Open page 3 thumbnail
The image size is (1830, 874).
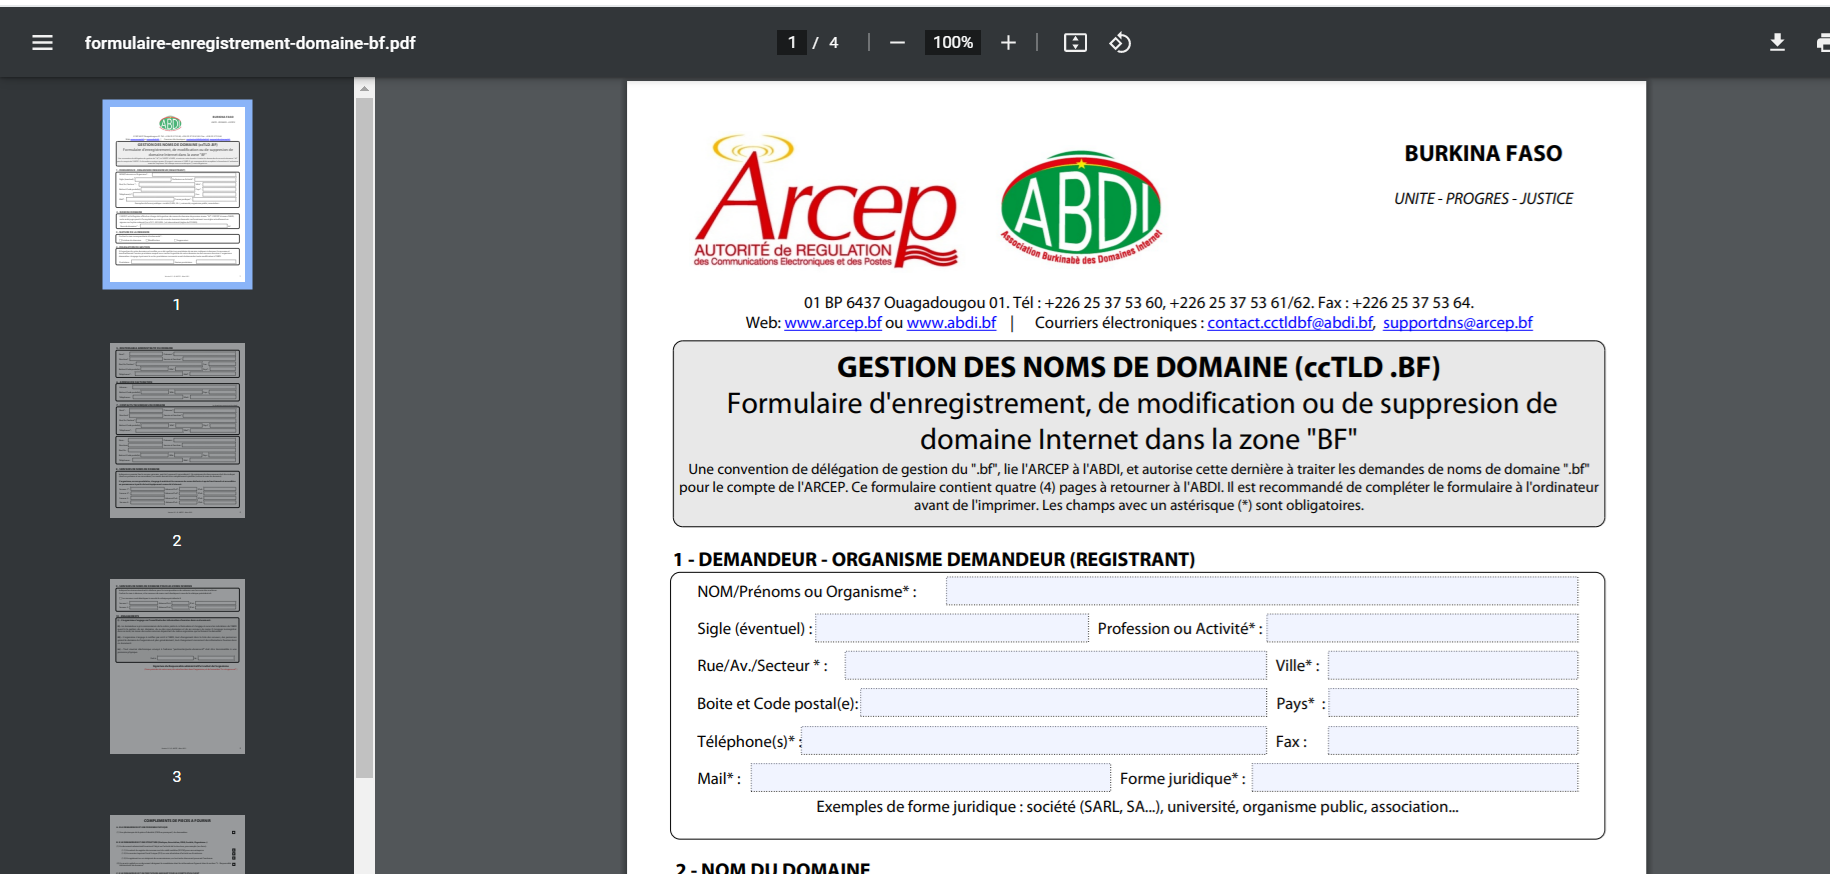point(177,666)
